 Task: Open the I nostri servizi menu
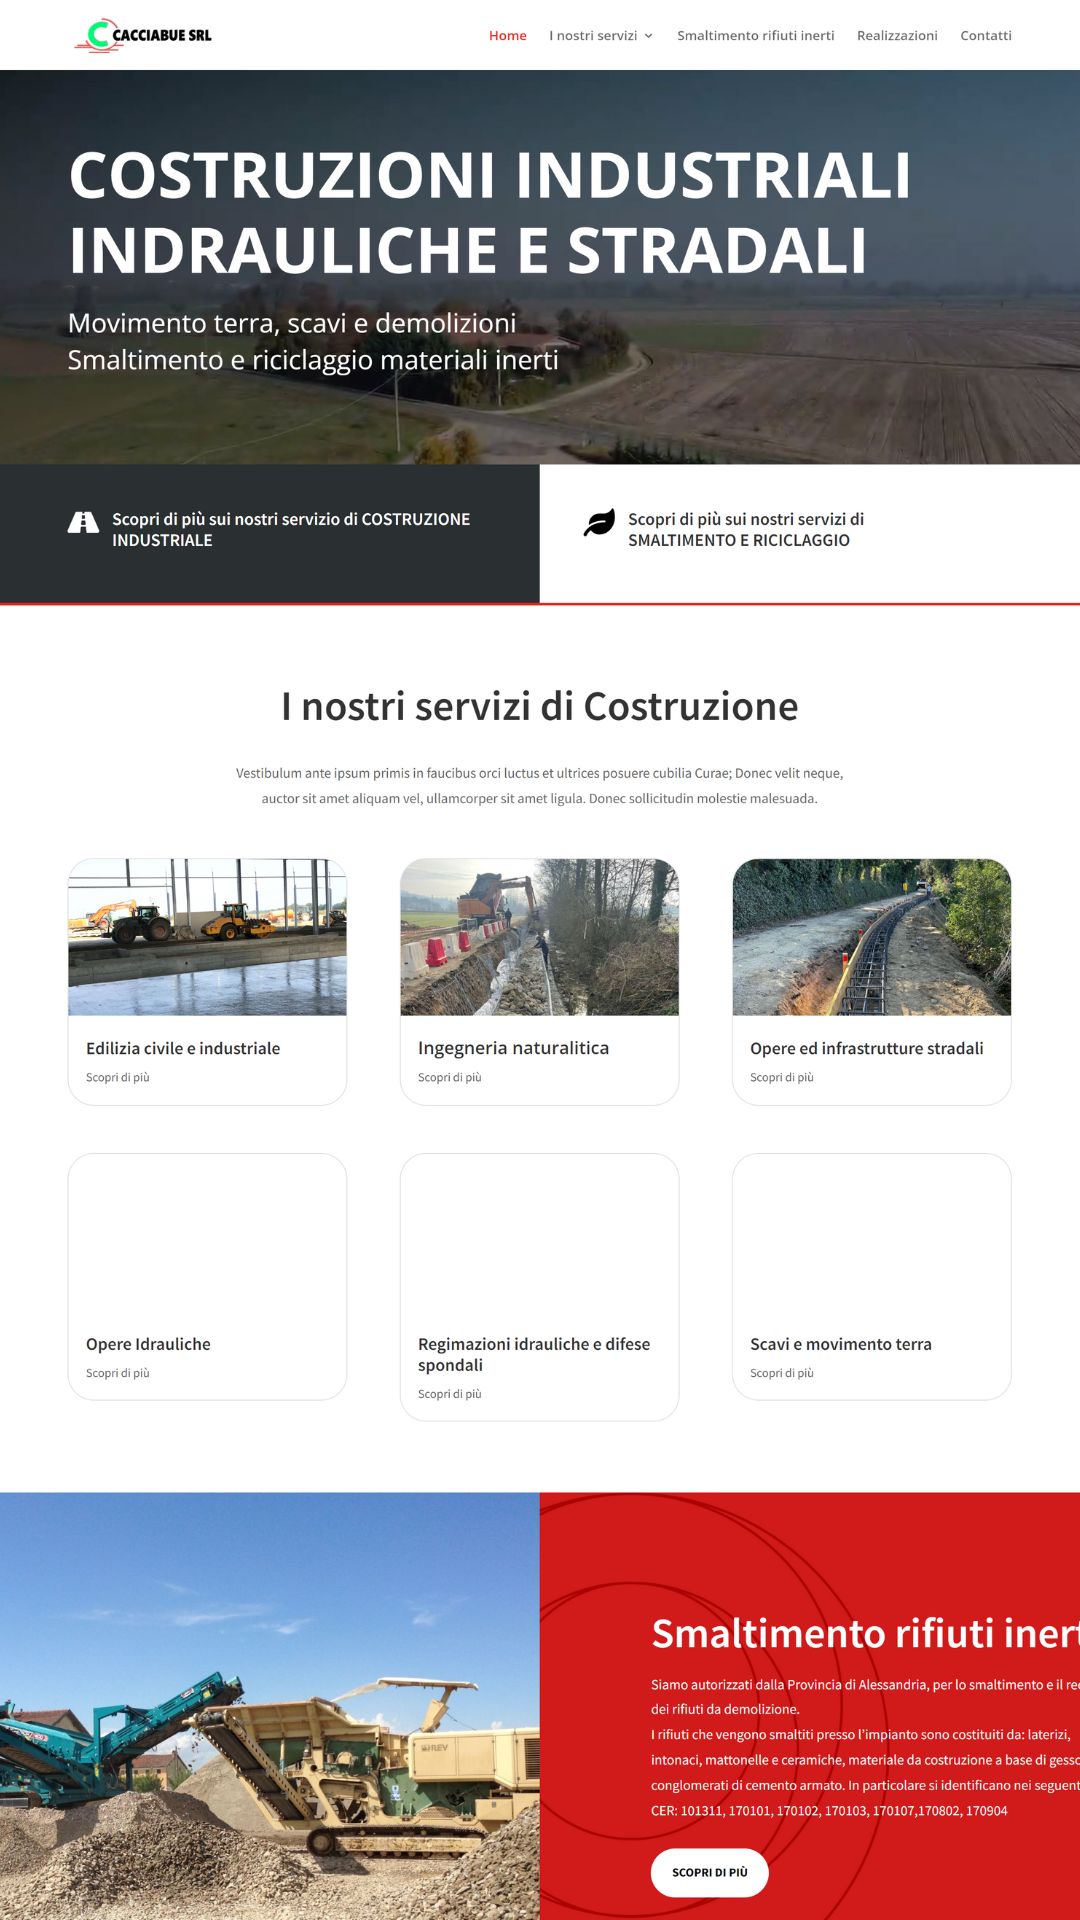(x=593, y=35)
